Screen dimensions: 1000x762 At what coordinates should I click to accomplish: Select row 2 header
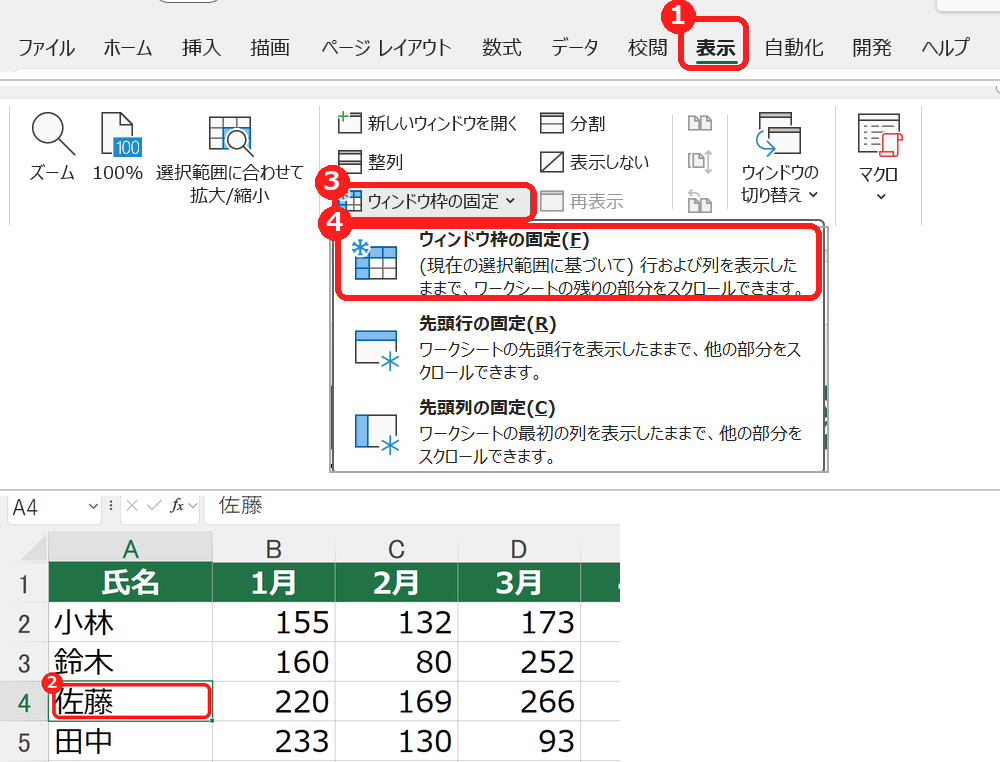pos(24,623)
